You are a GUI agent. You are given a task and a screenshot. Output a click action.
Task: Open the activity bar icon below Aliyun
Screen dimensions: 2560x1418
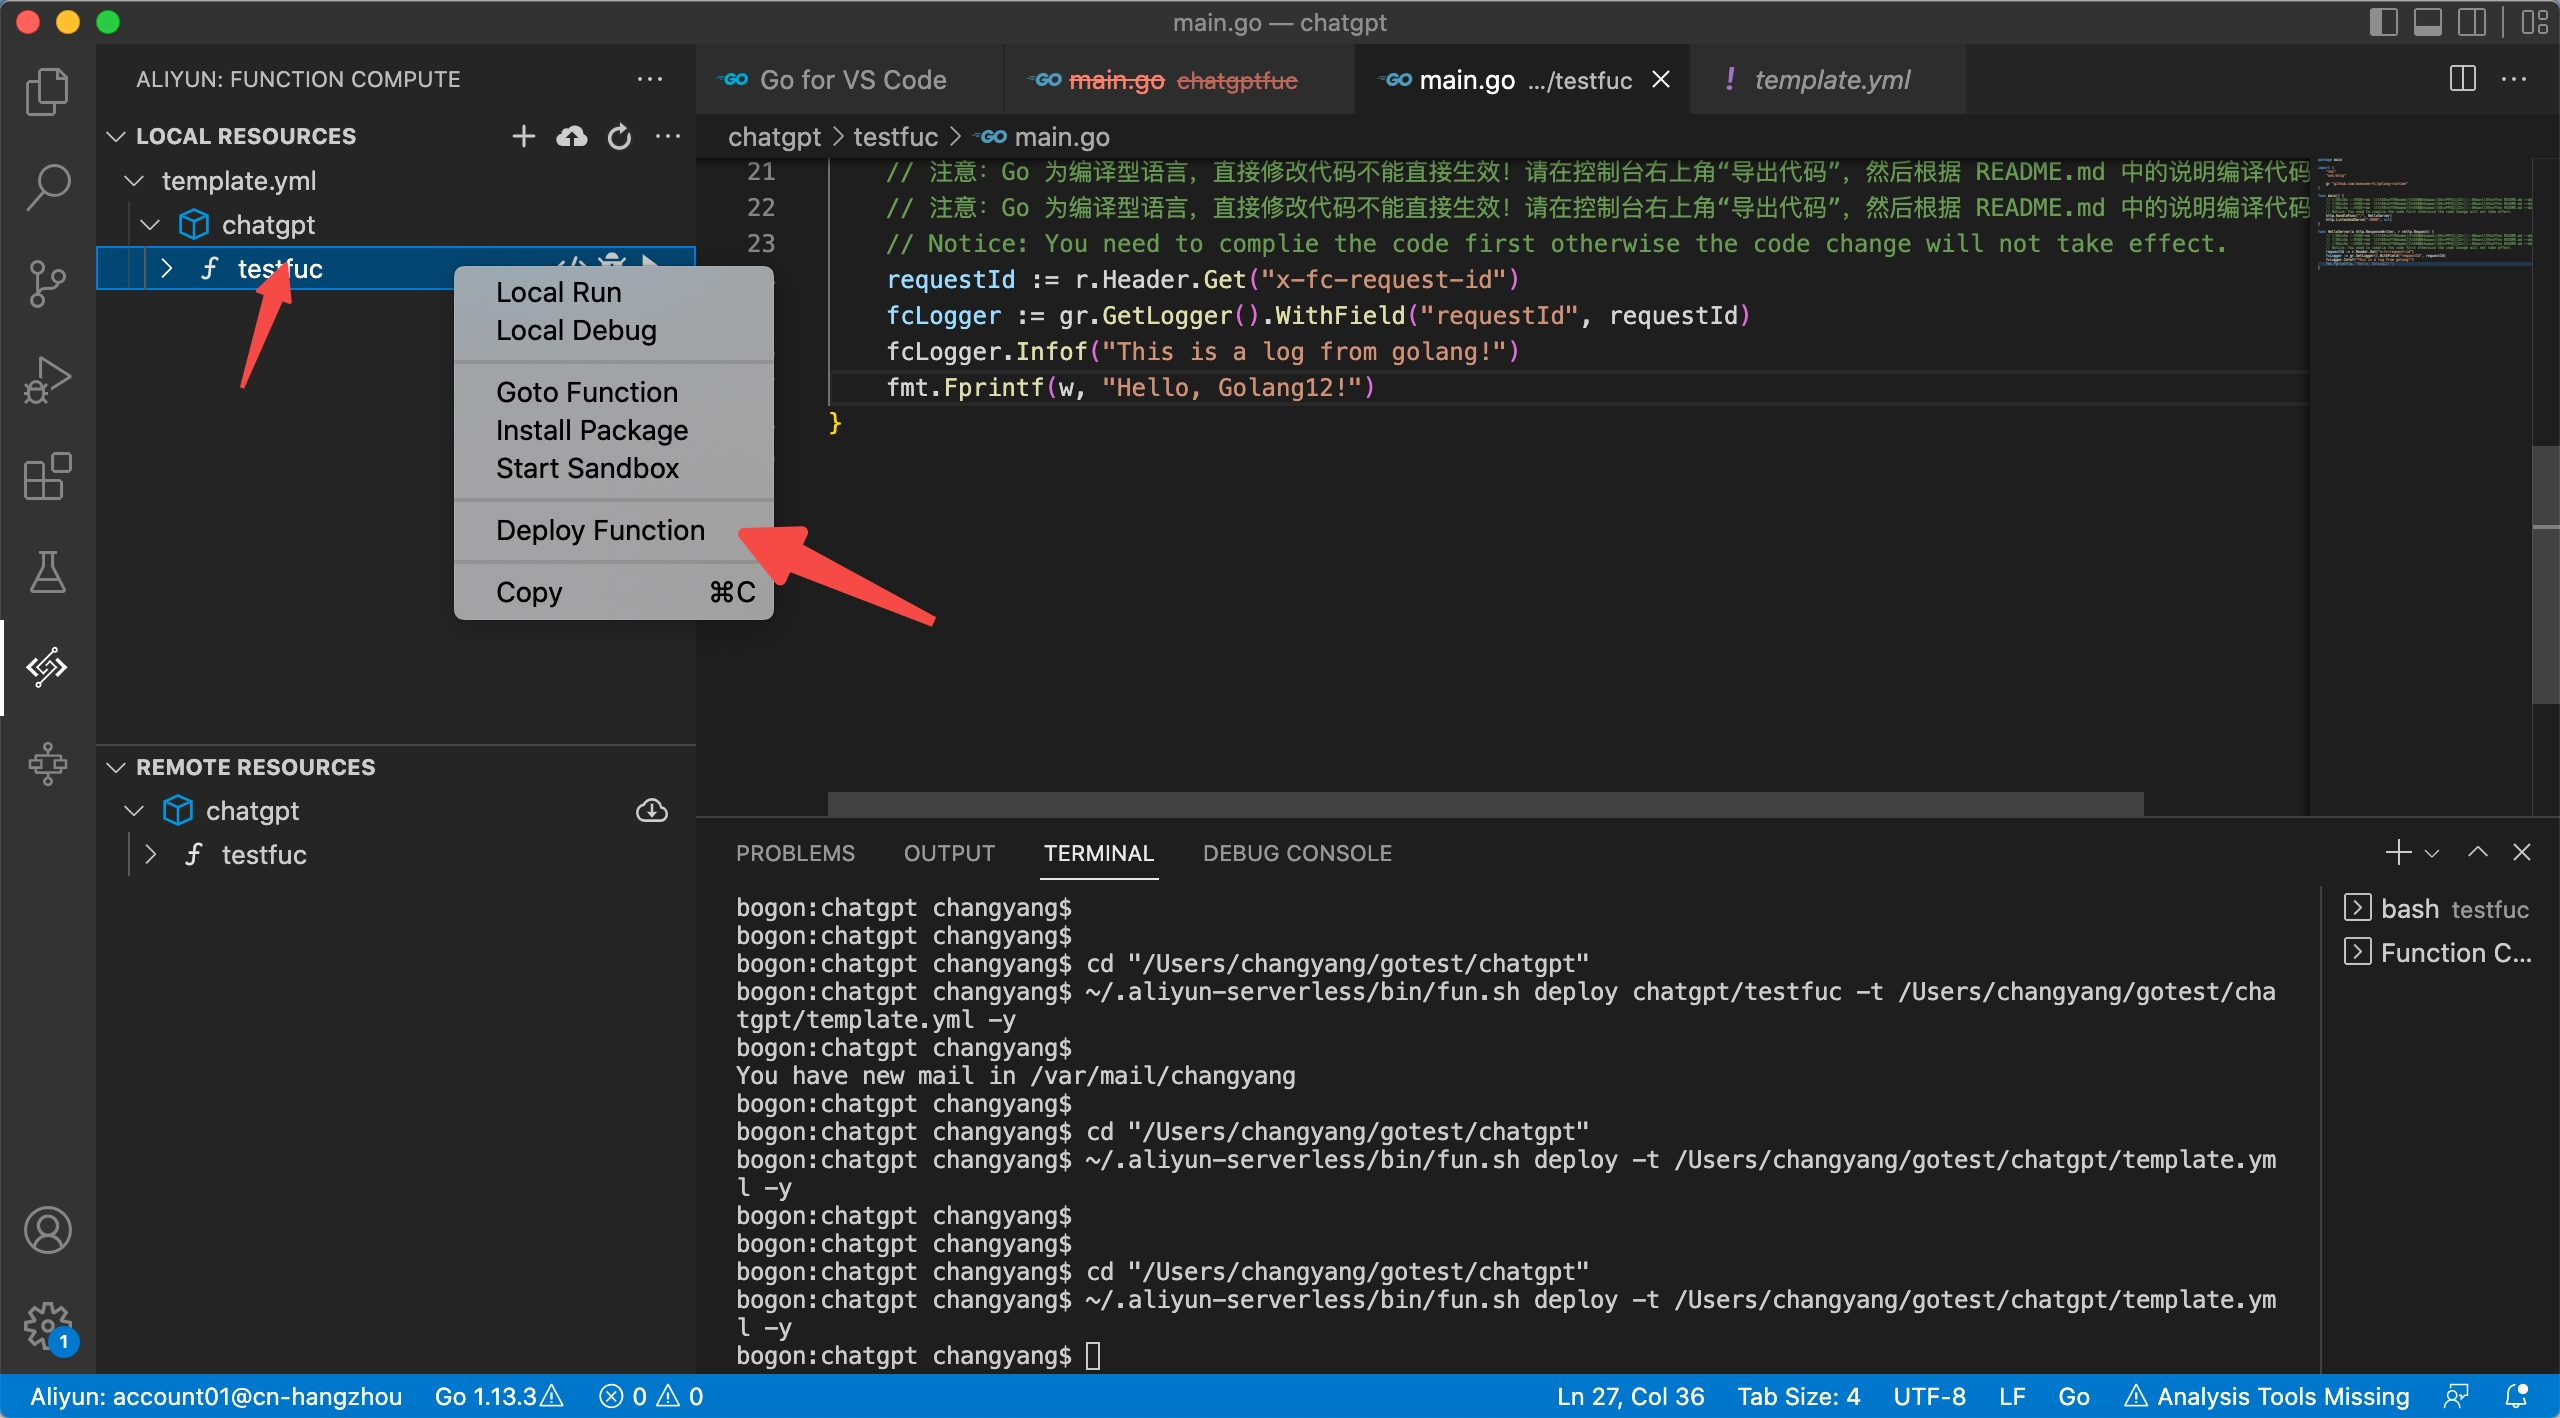(x=47, y=764)
